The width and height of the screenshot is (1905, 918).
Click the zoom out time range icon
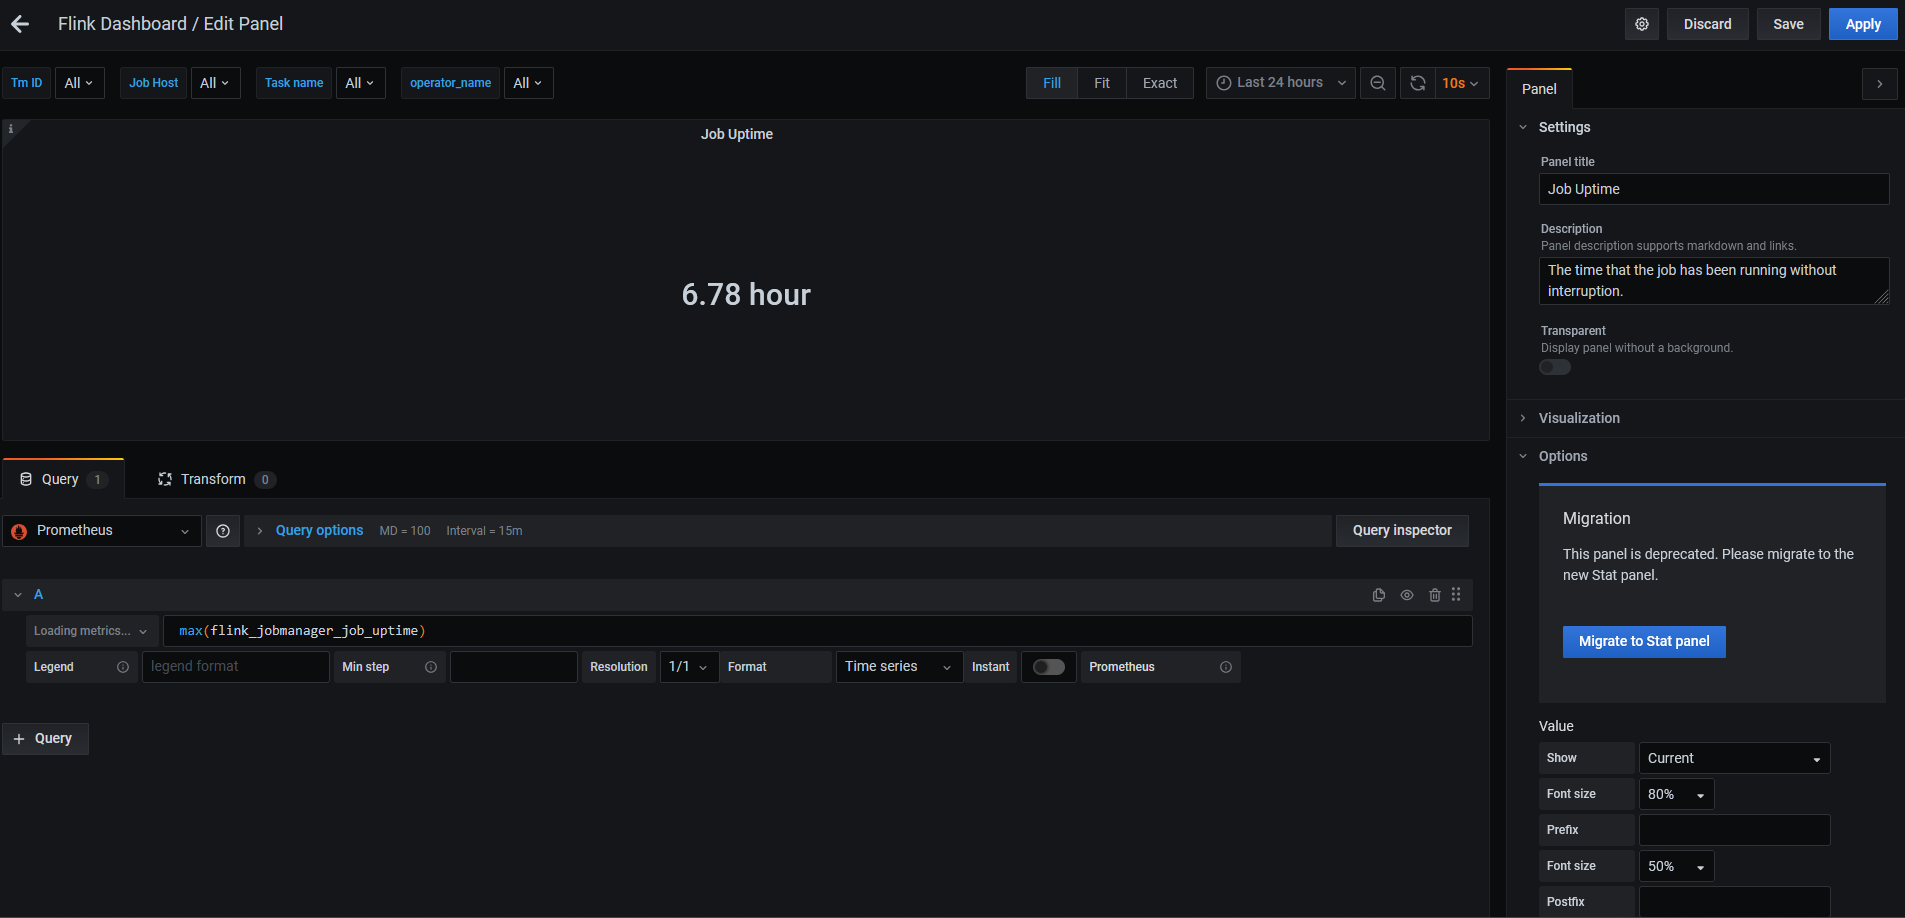[x=1378, y=83]
